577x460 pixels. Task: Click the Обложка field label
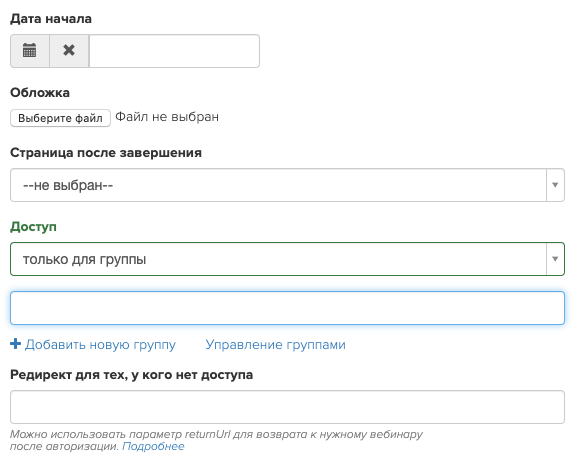click(40, 93)
